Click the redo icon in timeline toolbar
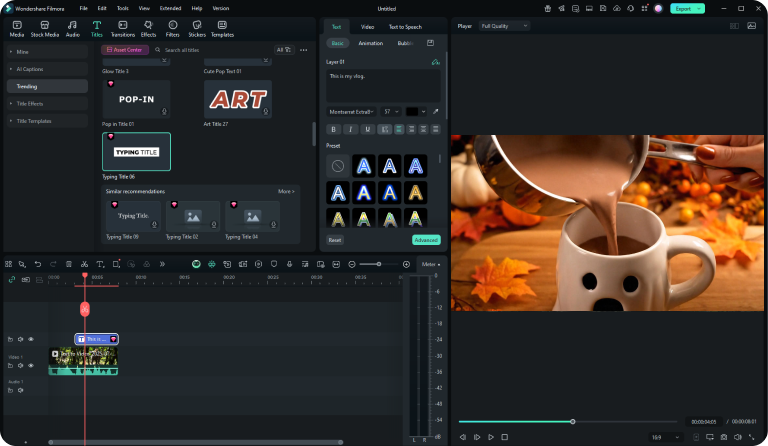 (x=53, y=264)
